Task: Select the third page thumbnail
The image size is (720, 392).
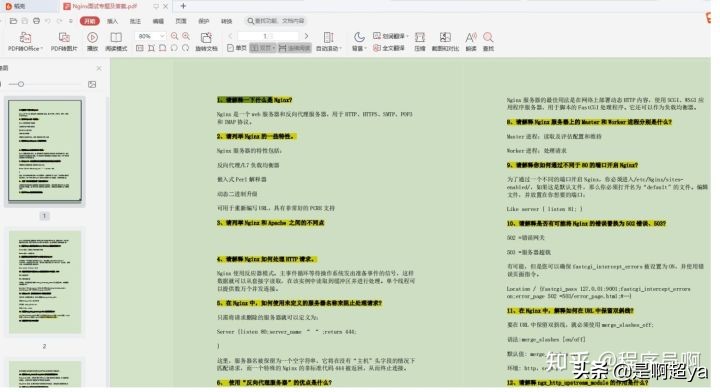Action: coord(45,374)
